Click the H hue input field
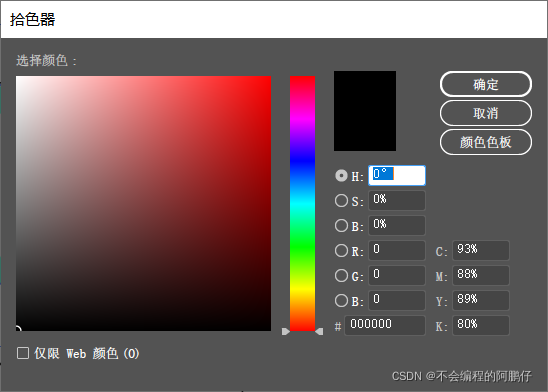 [x=397, y=175]
